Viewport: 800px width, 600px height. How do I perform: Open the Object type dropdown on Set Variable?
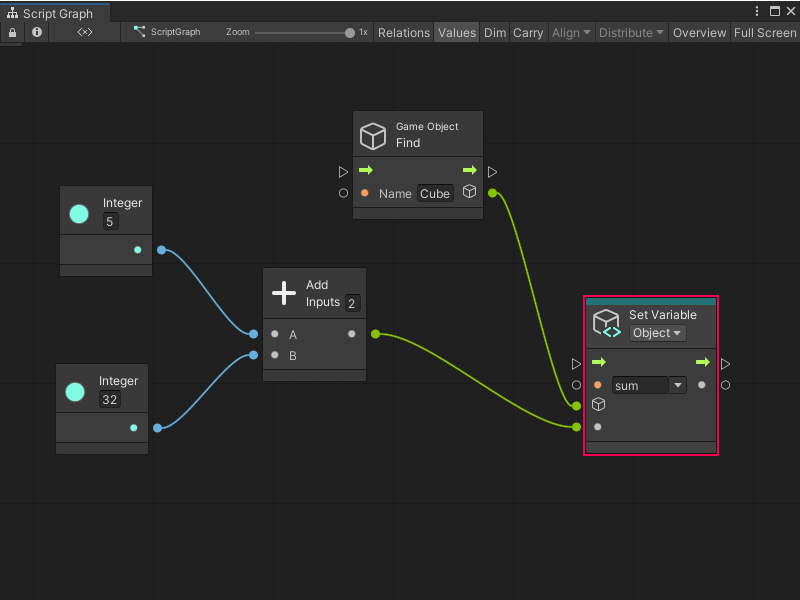(x=656, y=333)
